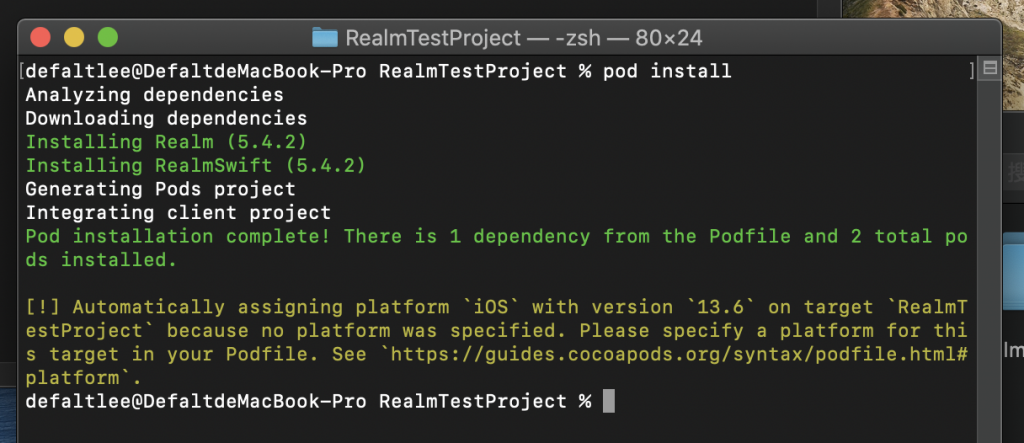Click the last prompt 'defaltlee@DefaltdeMacBook-Pro'
1024x443 pixels.
click(195, 401)
